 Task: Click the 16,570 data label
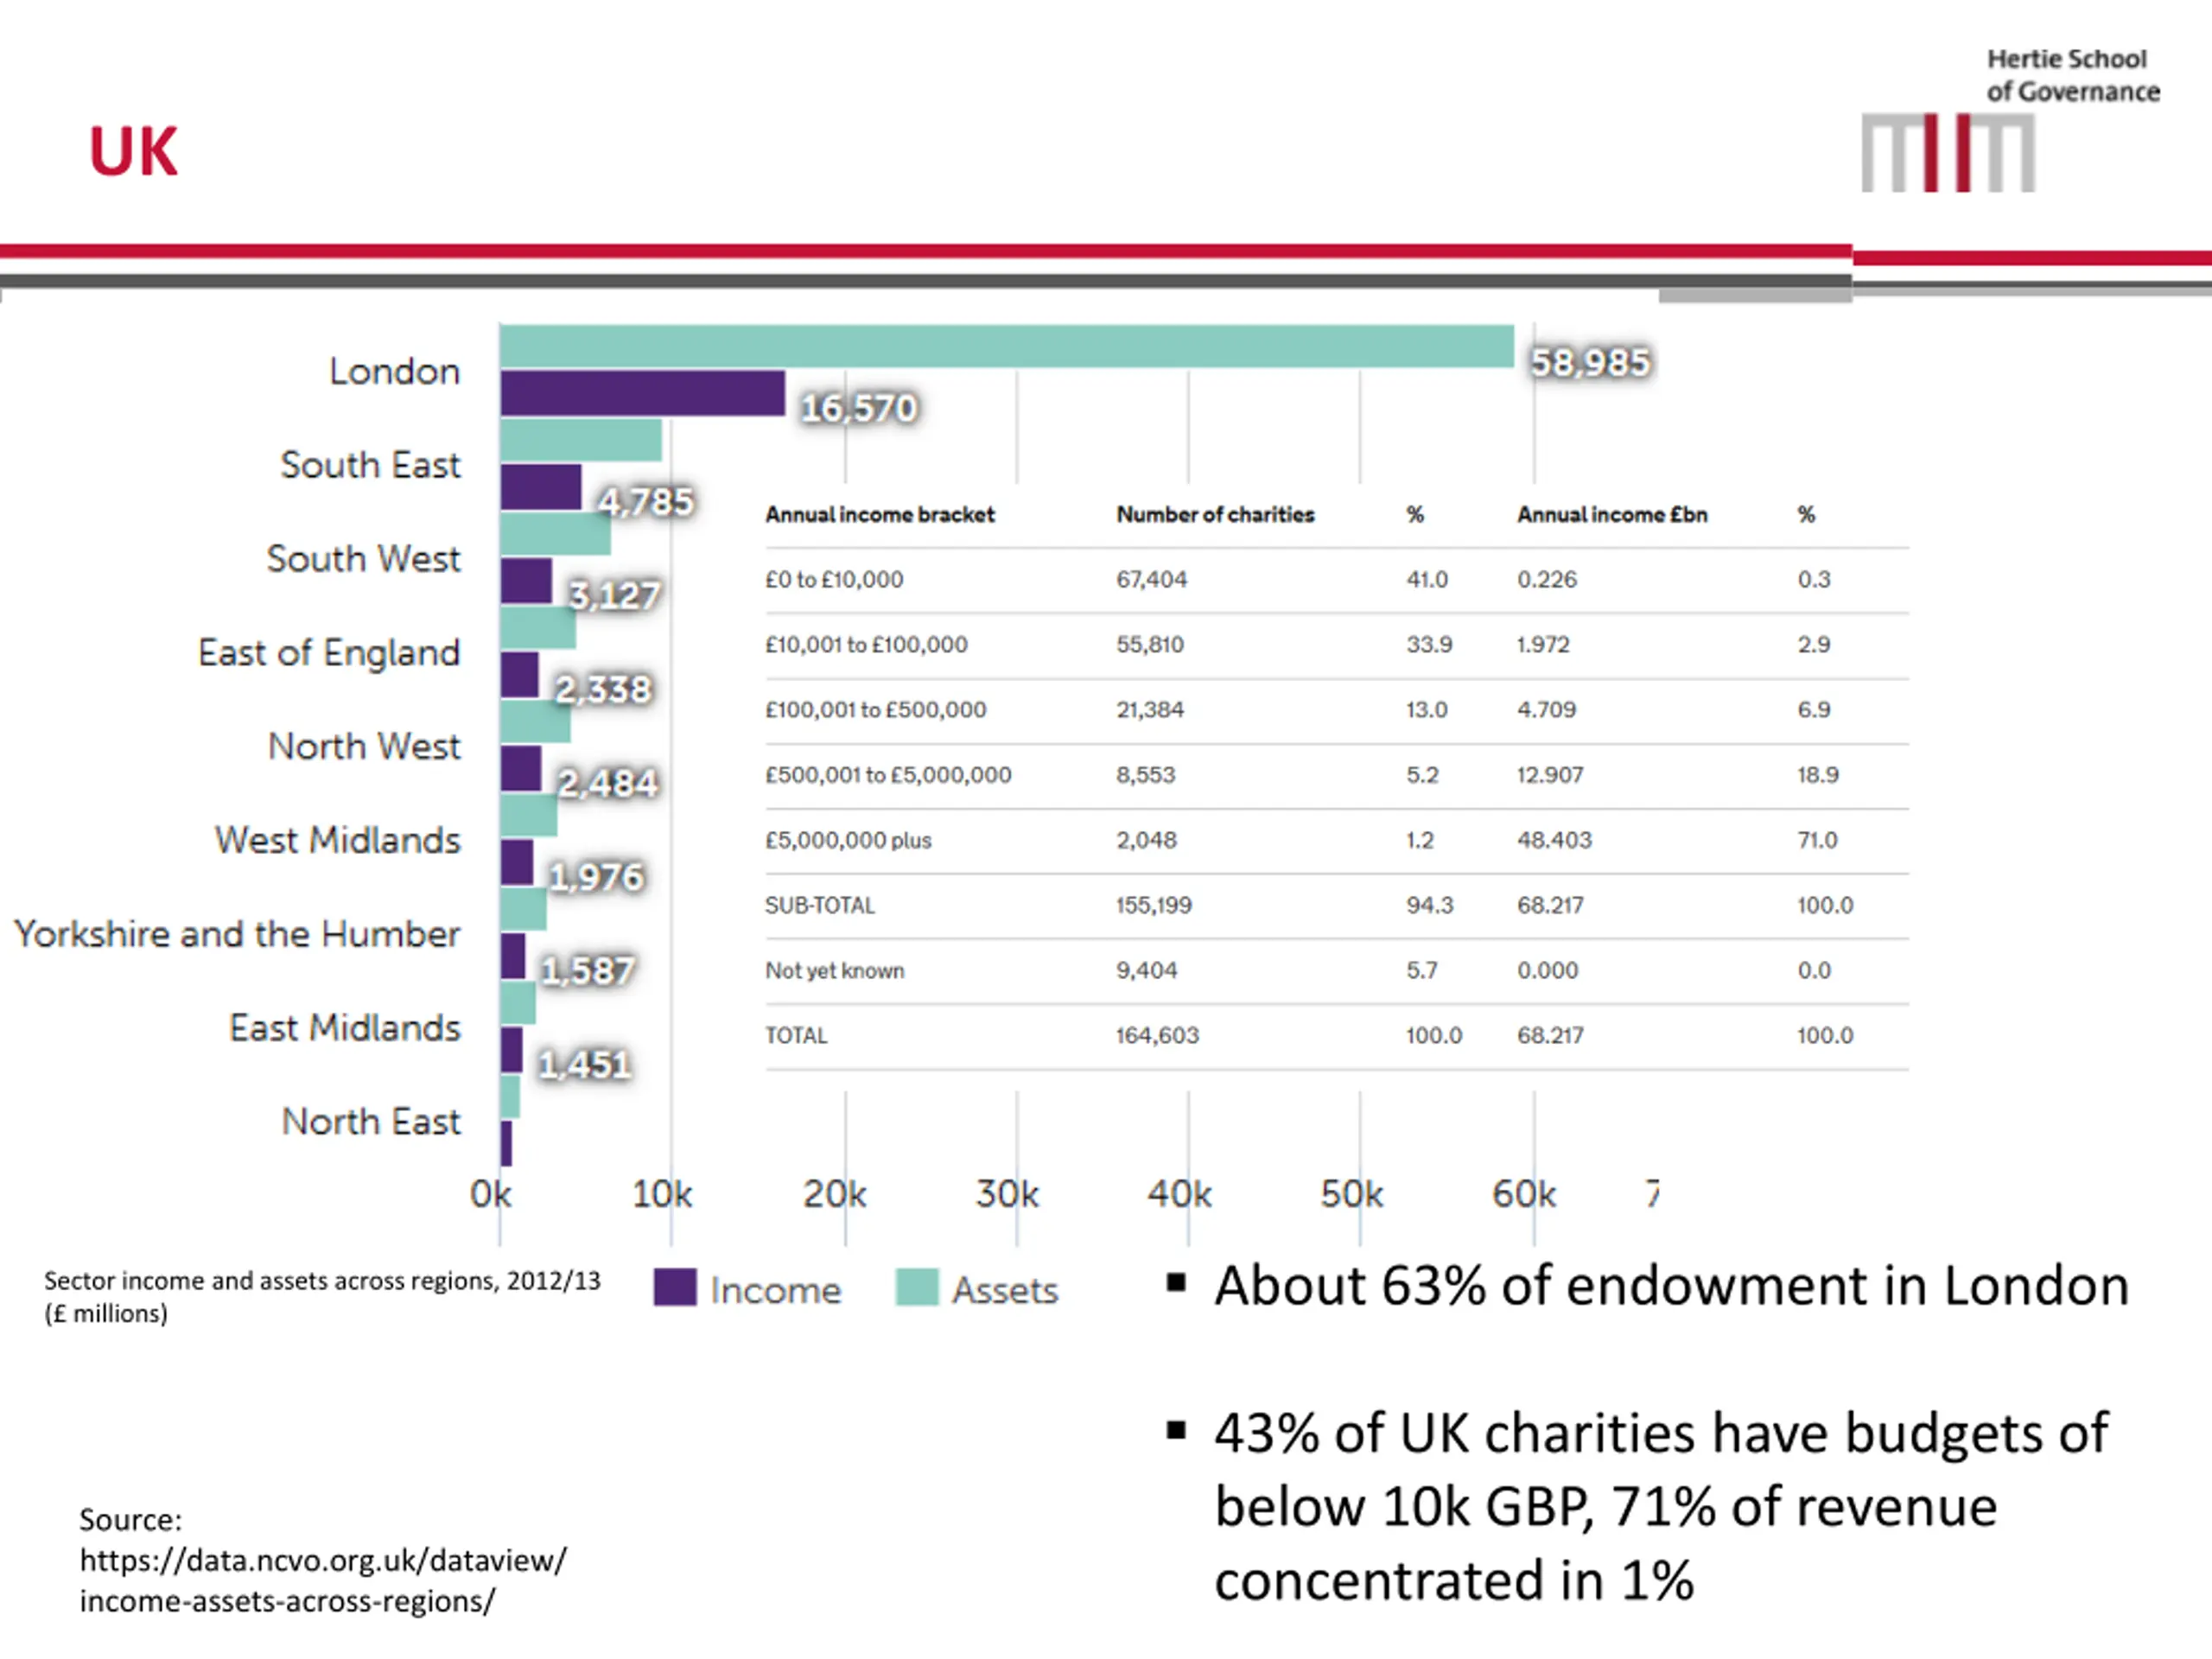pyautogui.click(x=858, y=407)
